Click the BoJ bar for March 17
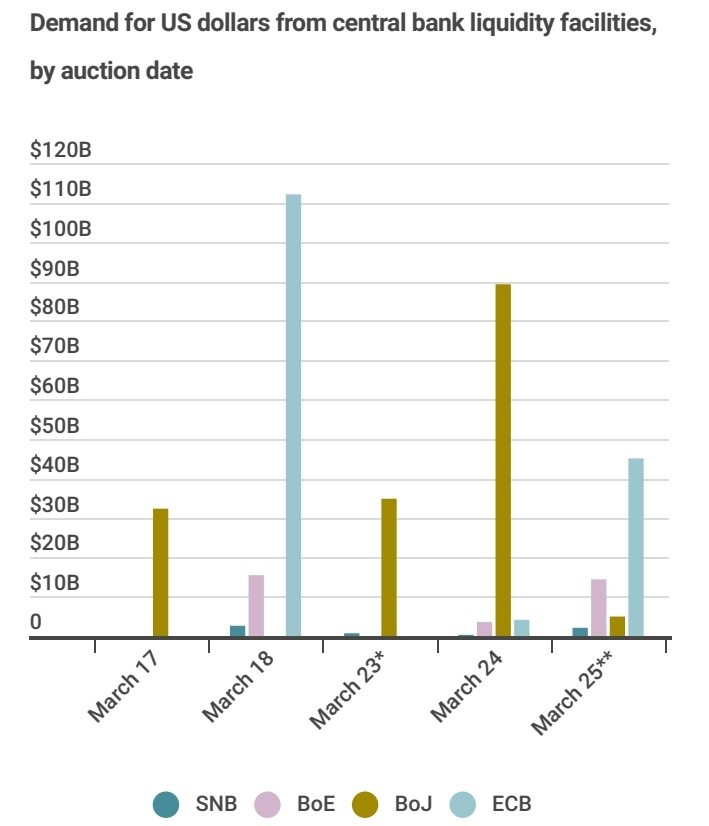Viewport: 709px width, 826px height. point(161,572)
